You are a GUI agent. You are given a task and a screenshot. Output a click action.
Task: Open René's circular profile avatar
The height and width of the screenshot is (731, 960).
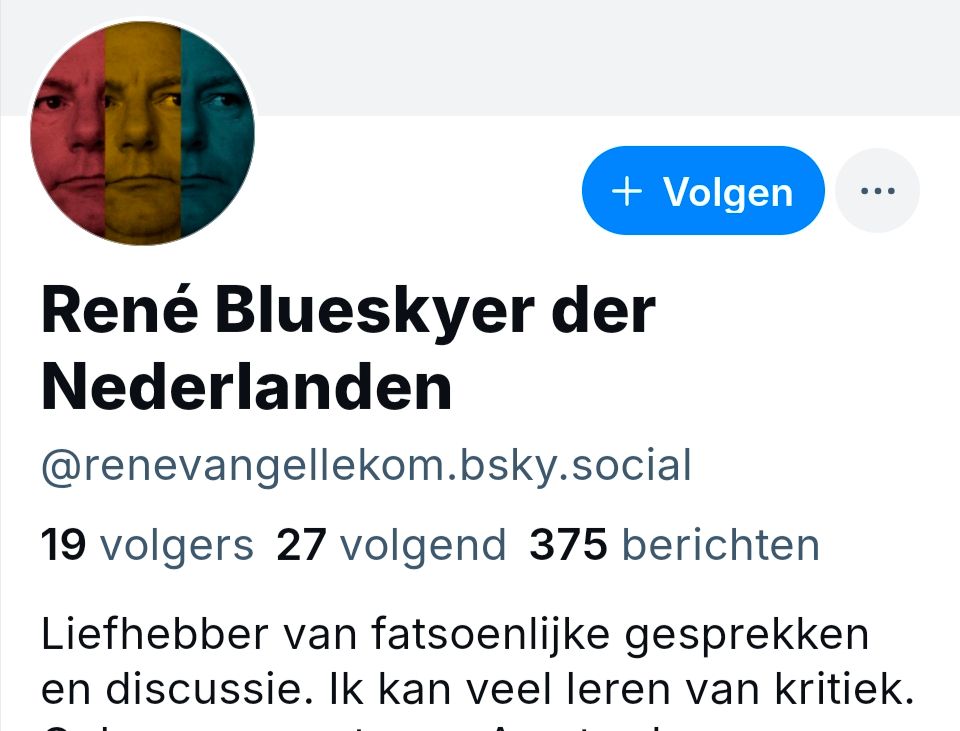click(143, 133)
